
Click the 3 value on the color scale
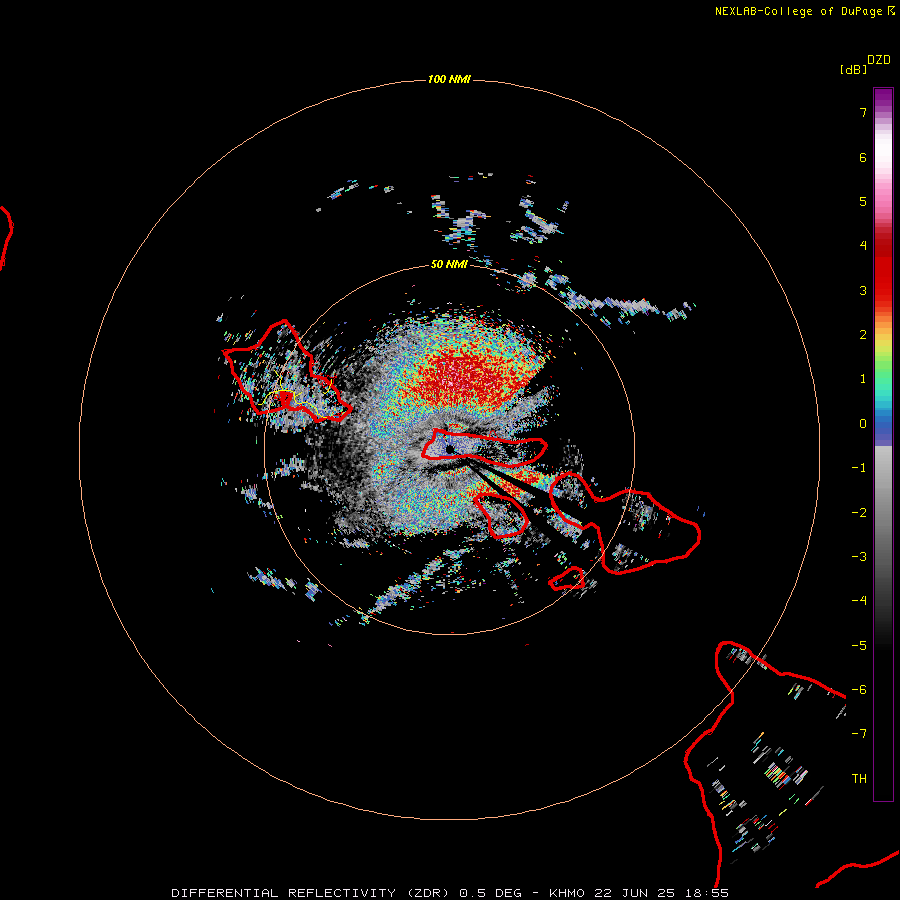[863, 290]
